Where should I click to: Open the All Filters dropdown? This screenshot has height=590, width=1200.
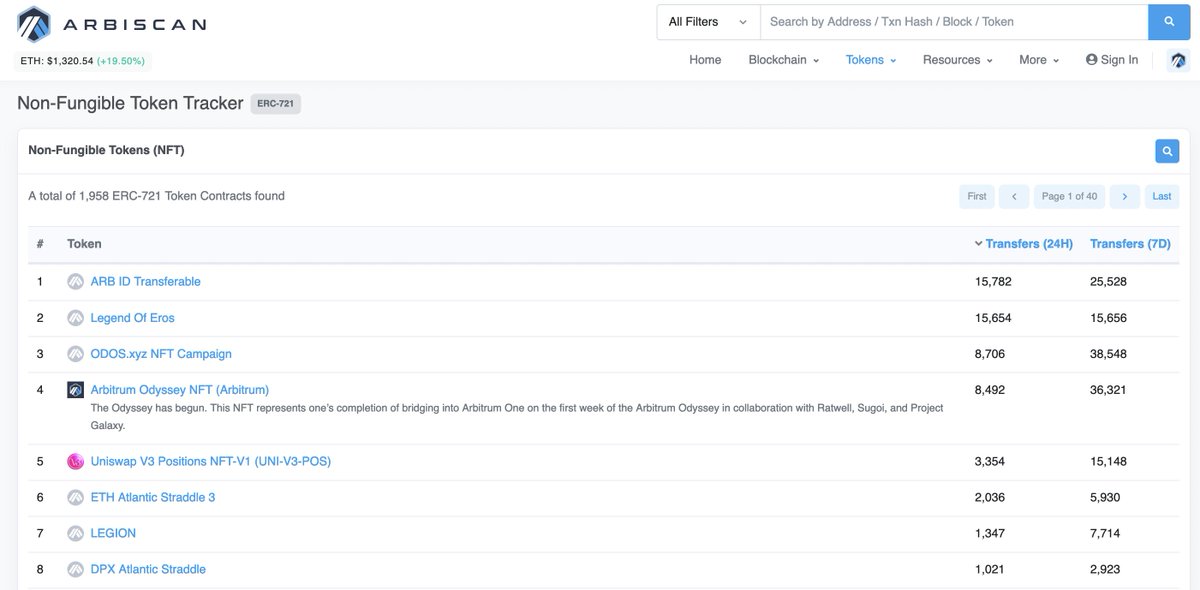(x=708, y=22)
